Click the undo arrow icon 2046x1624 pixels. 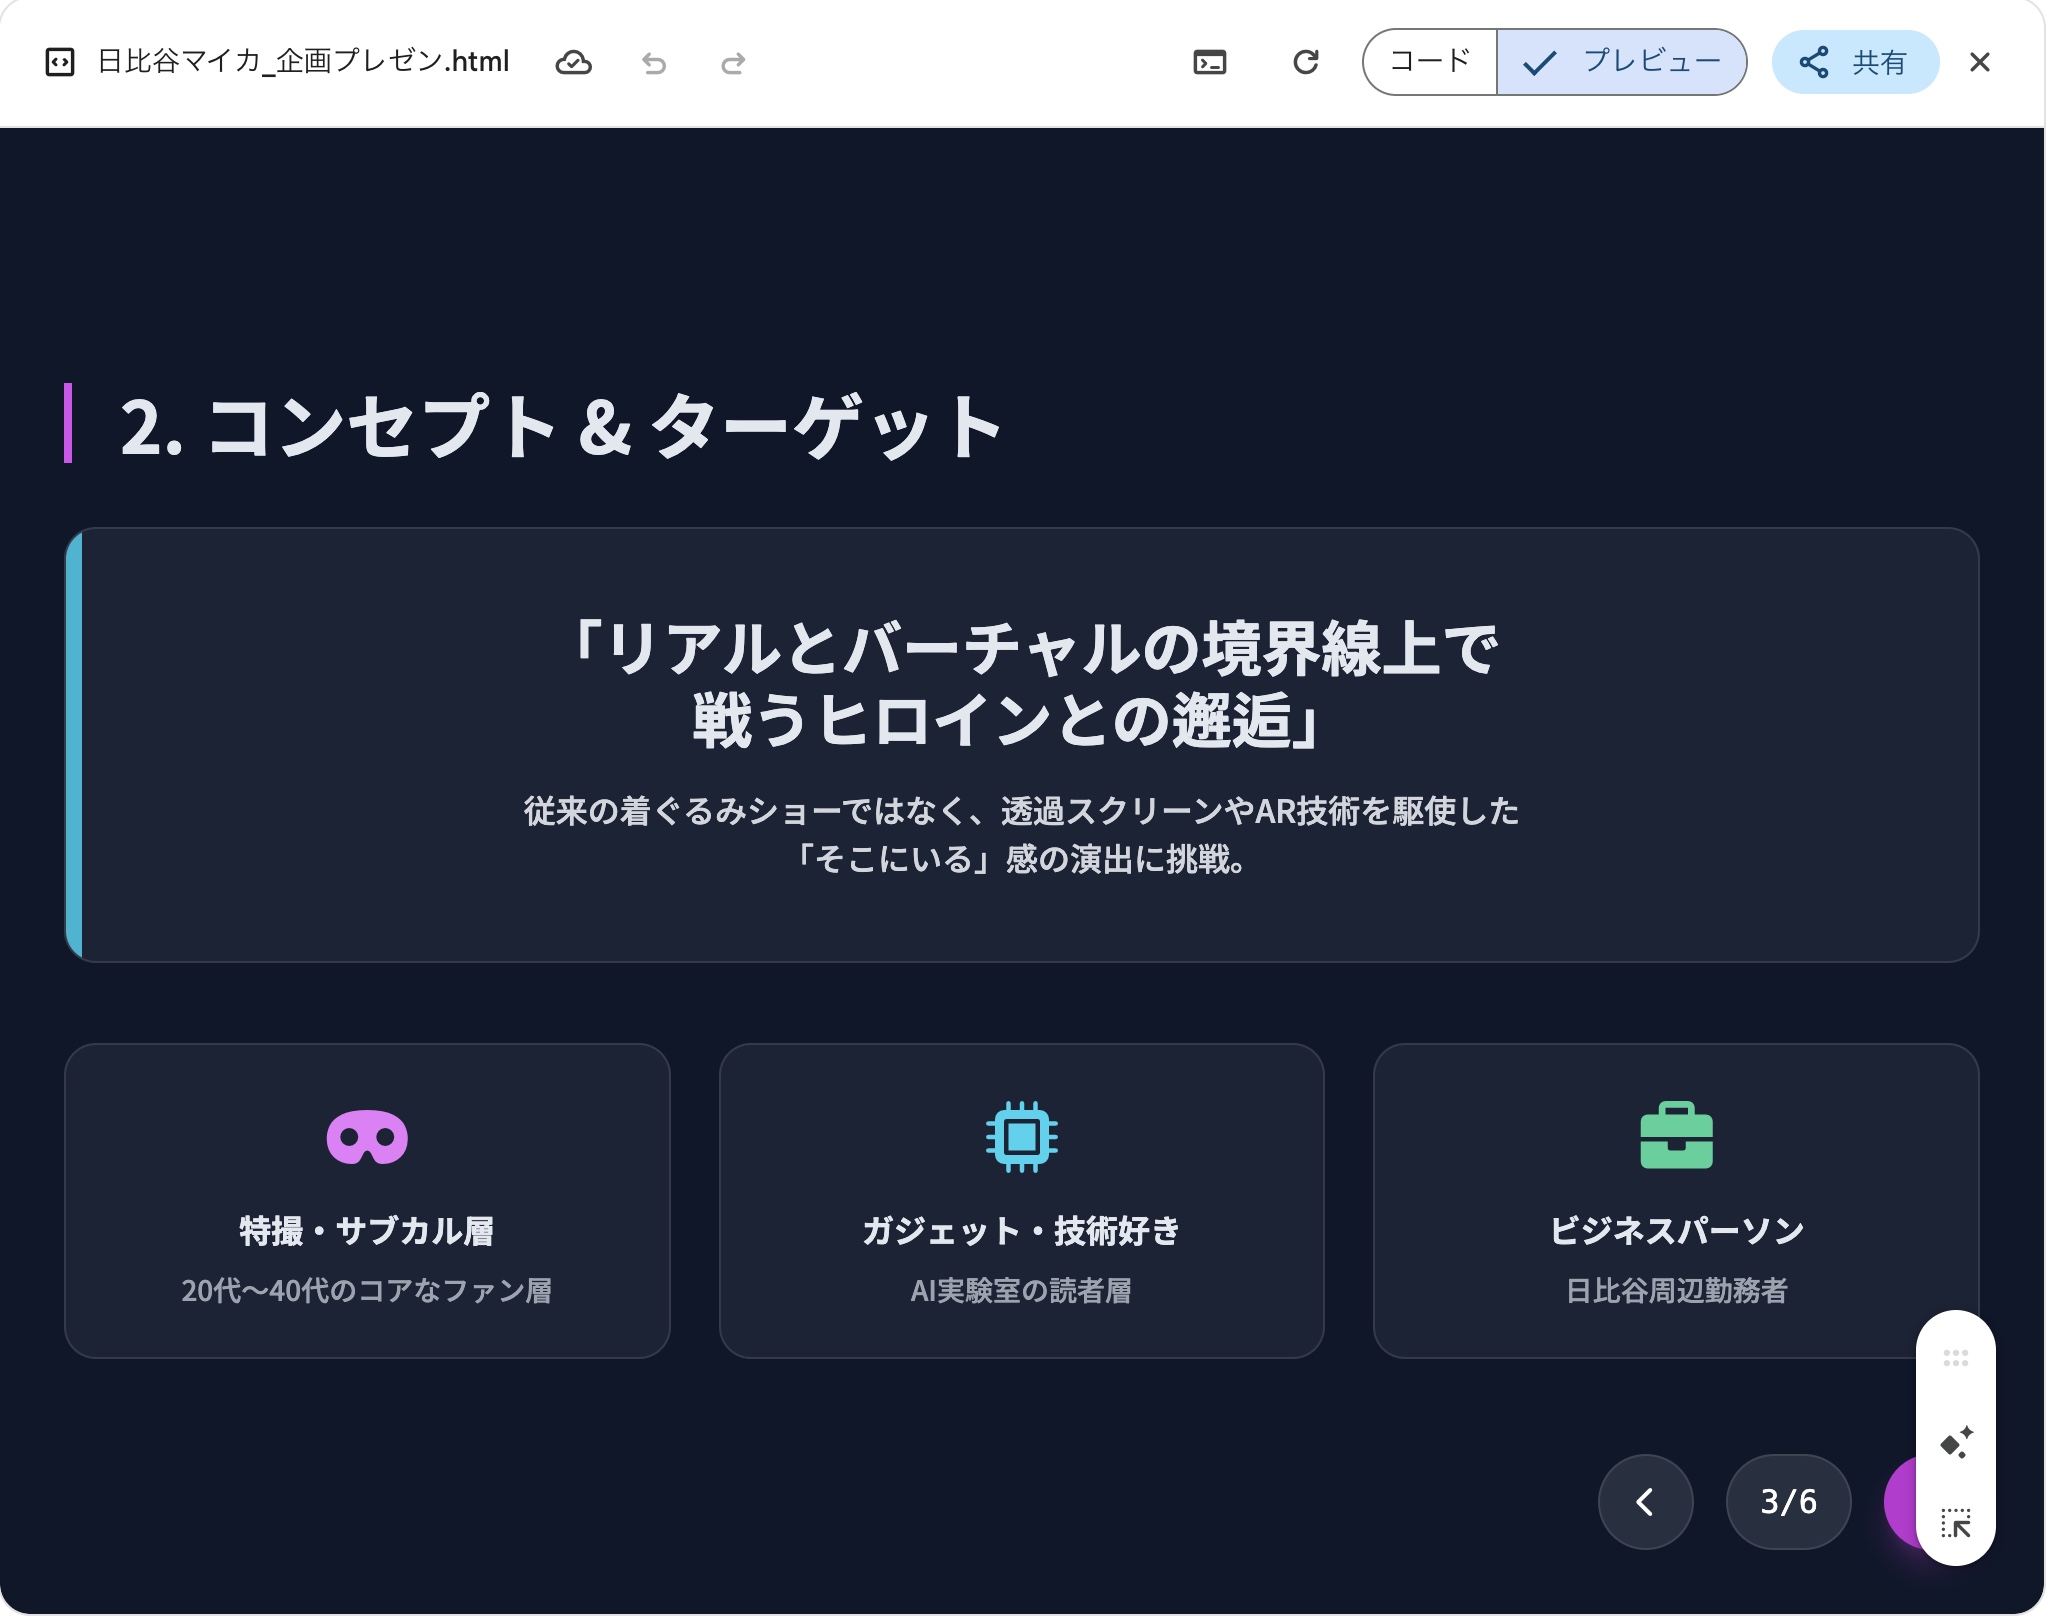pyautogui.click(x=654, y=63)
